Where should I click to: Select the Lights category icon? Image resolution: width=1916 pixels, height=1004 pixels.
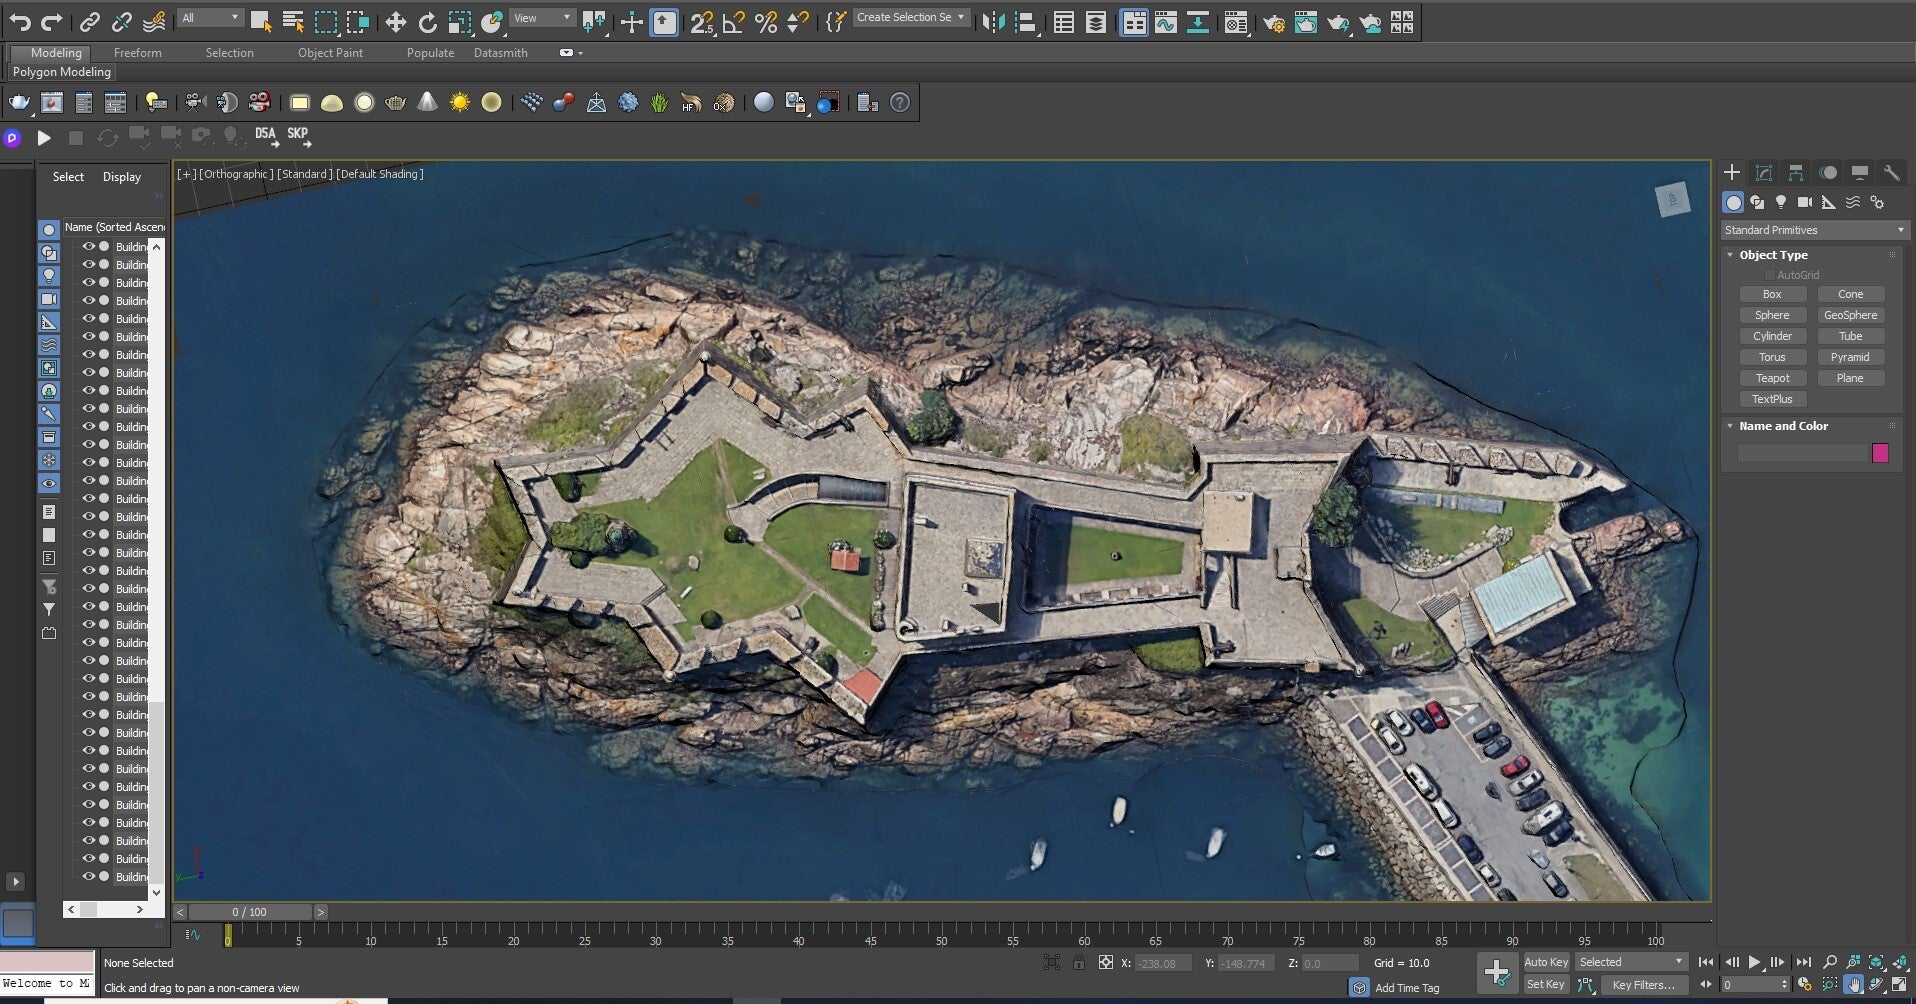1781,202
